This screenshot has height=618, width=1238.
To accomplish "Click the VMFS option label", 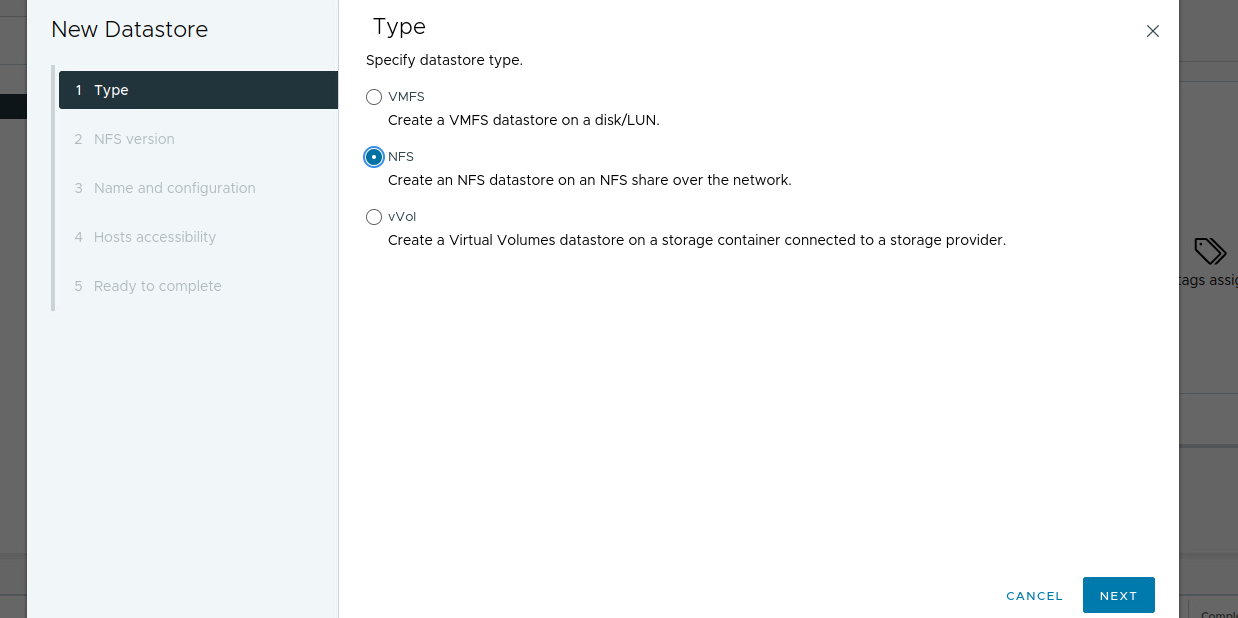I will click(406, 97).
